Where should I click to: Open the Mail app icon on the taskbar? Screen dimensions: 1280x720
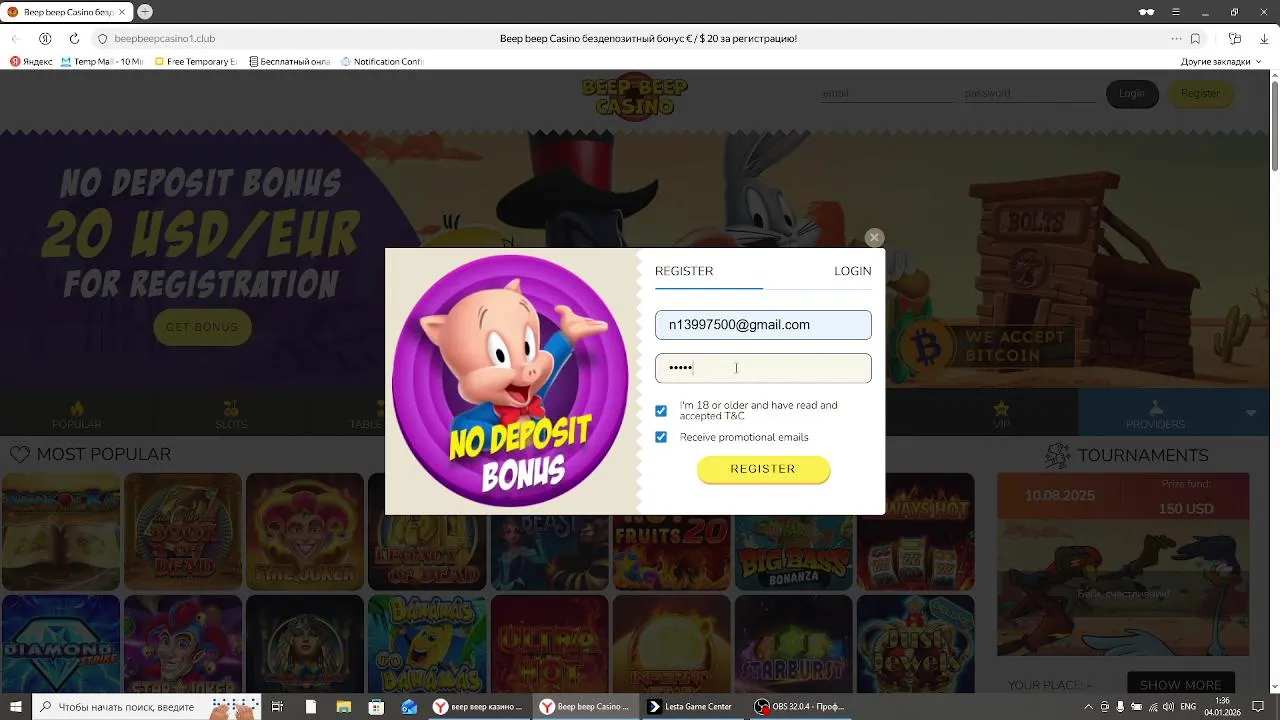[x=409, y=706]
